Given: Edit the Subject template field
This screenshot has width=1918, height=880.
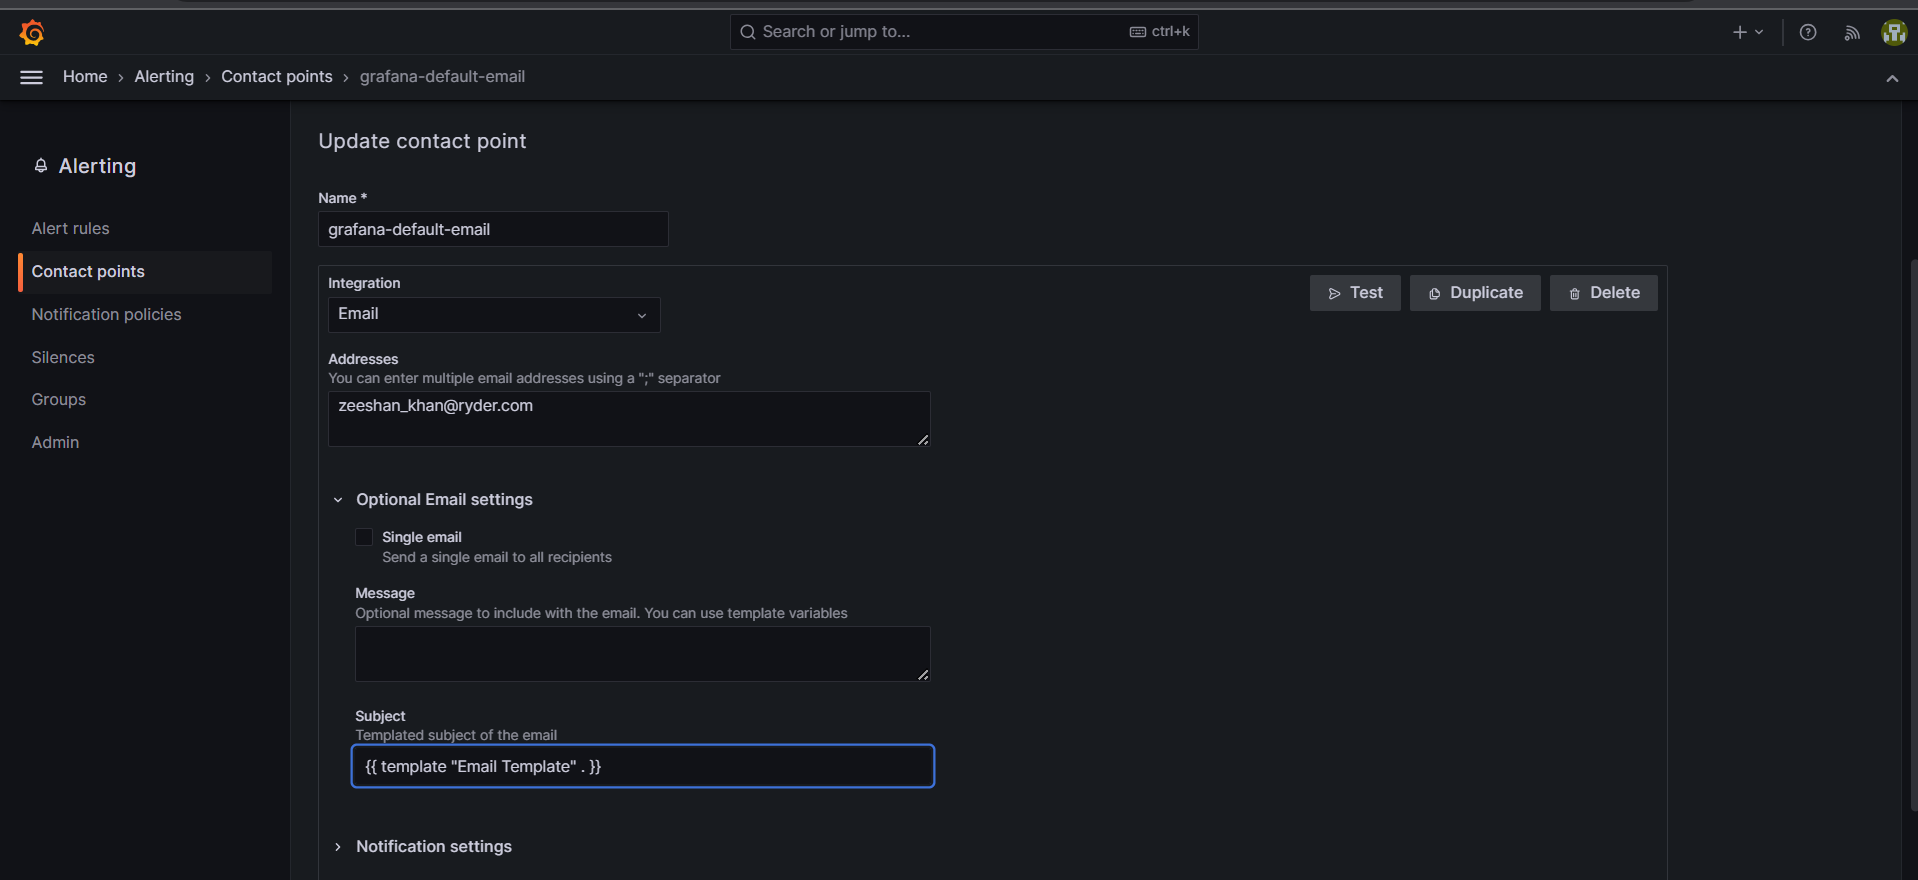Looking at the screenshot, I should pos(643,766).
